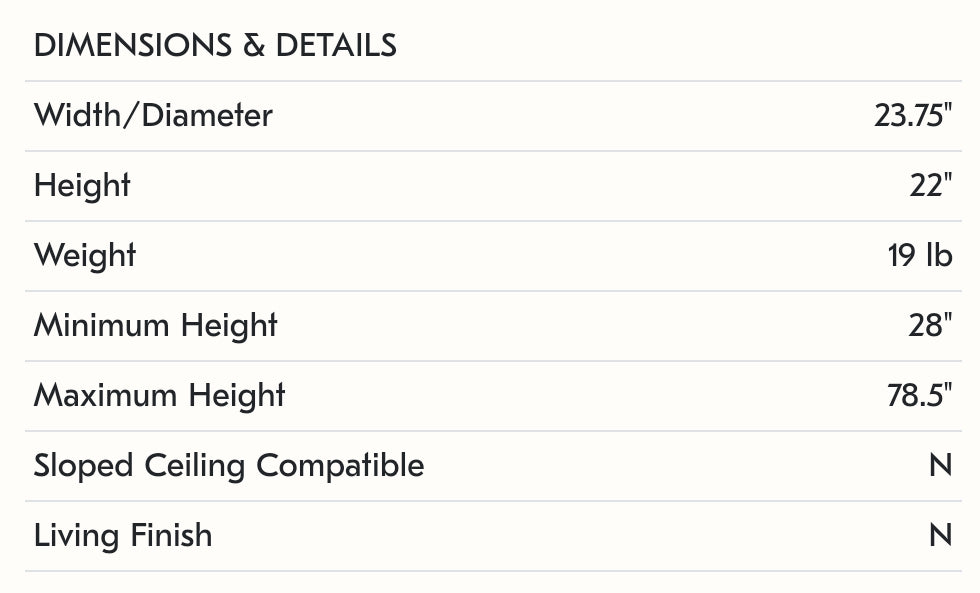
Task: Click the DIMENSIONS & DETAILS heading
Action: point(215,46)
